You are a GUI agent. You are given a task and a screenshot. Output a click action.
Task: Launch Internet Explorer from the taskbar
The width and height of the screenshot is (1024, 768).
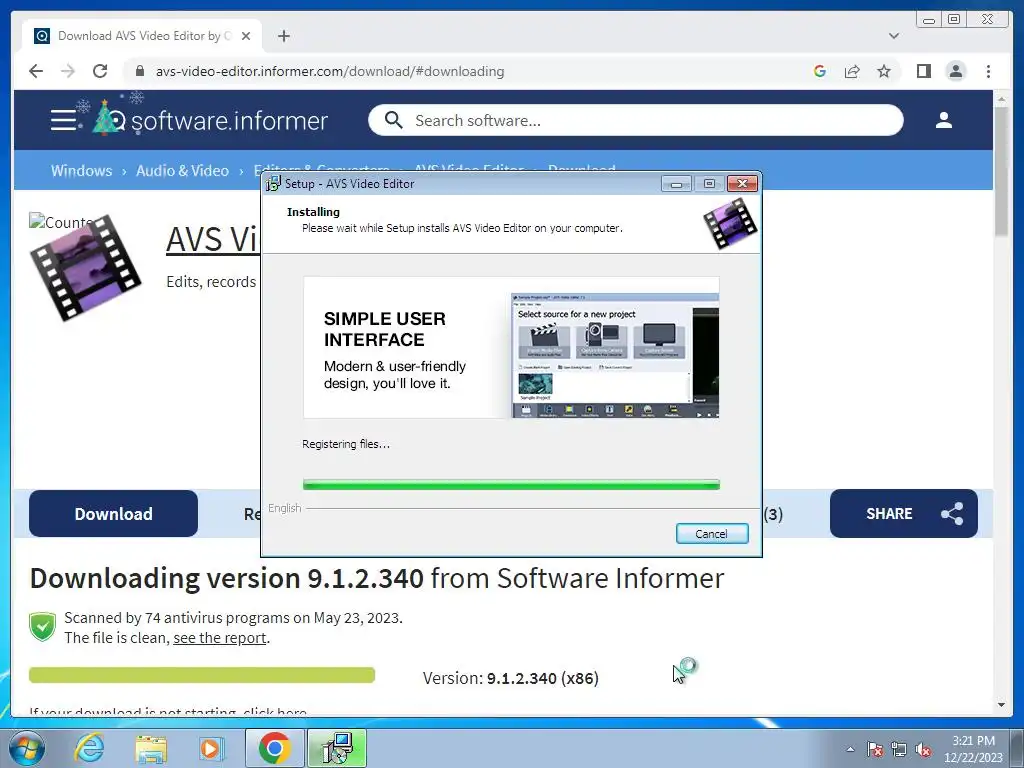[89, 748]
